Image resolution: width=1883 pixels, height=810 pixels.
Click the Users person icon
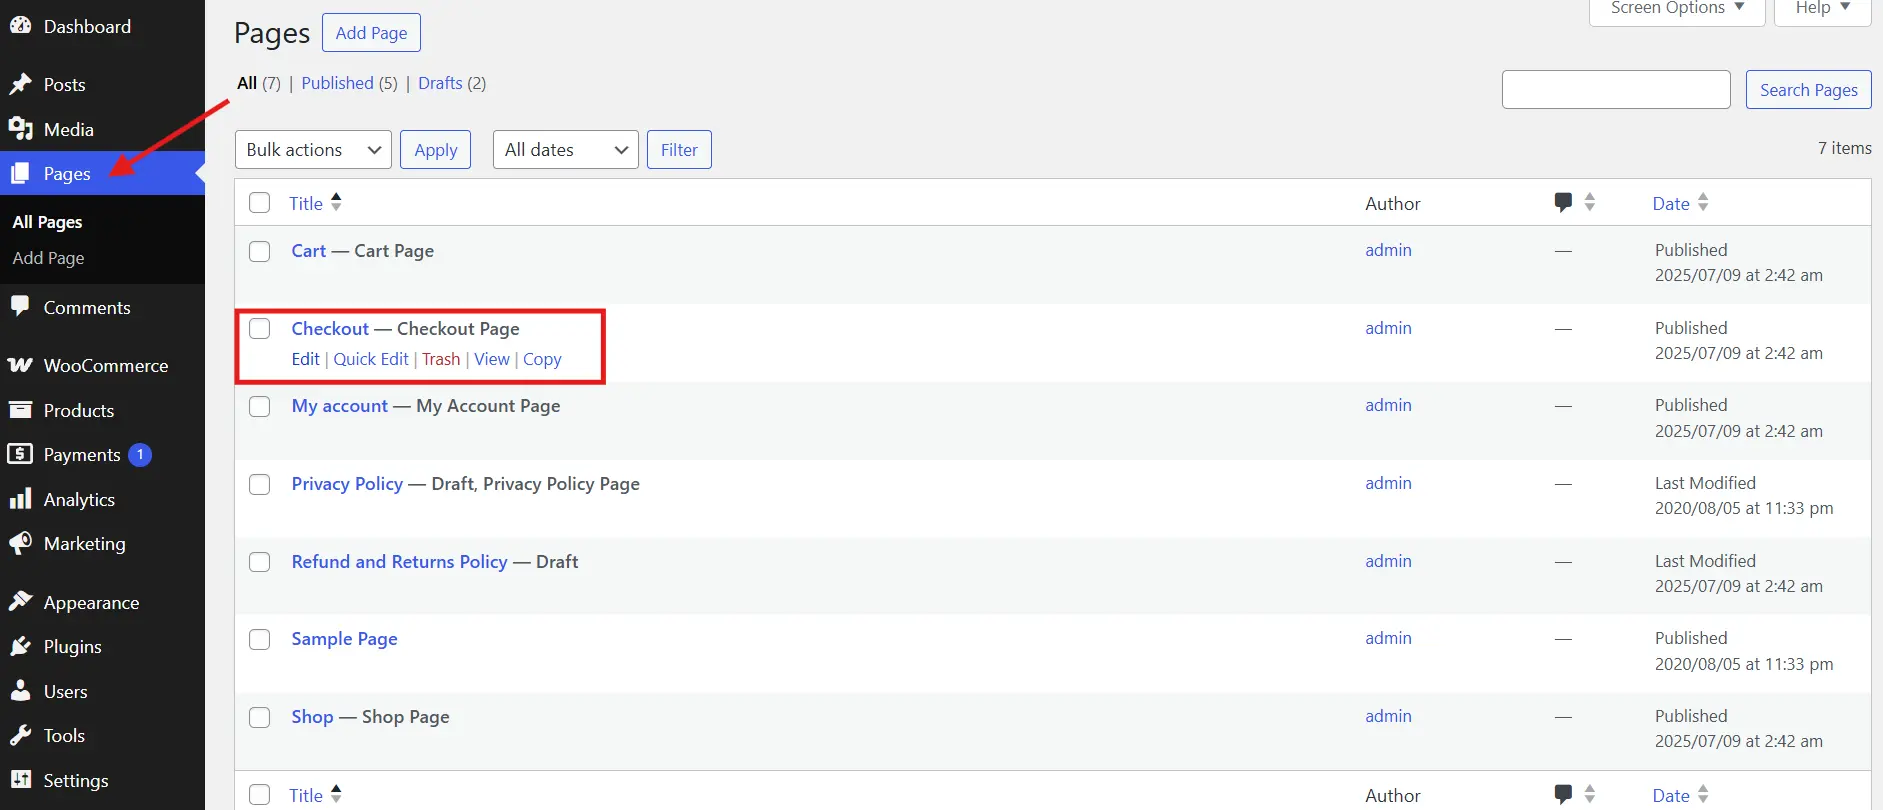pyautogui.click(x=20, y=691)
